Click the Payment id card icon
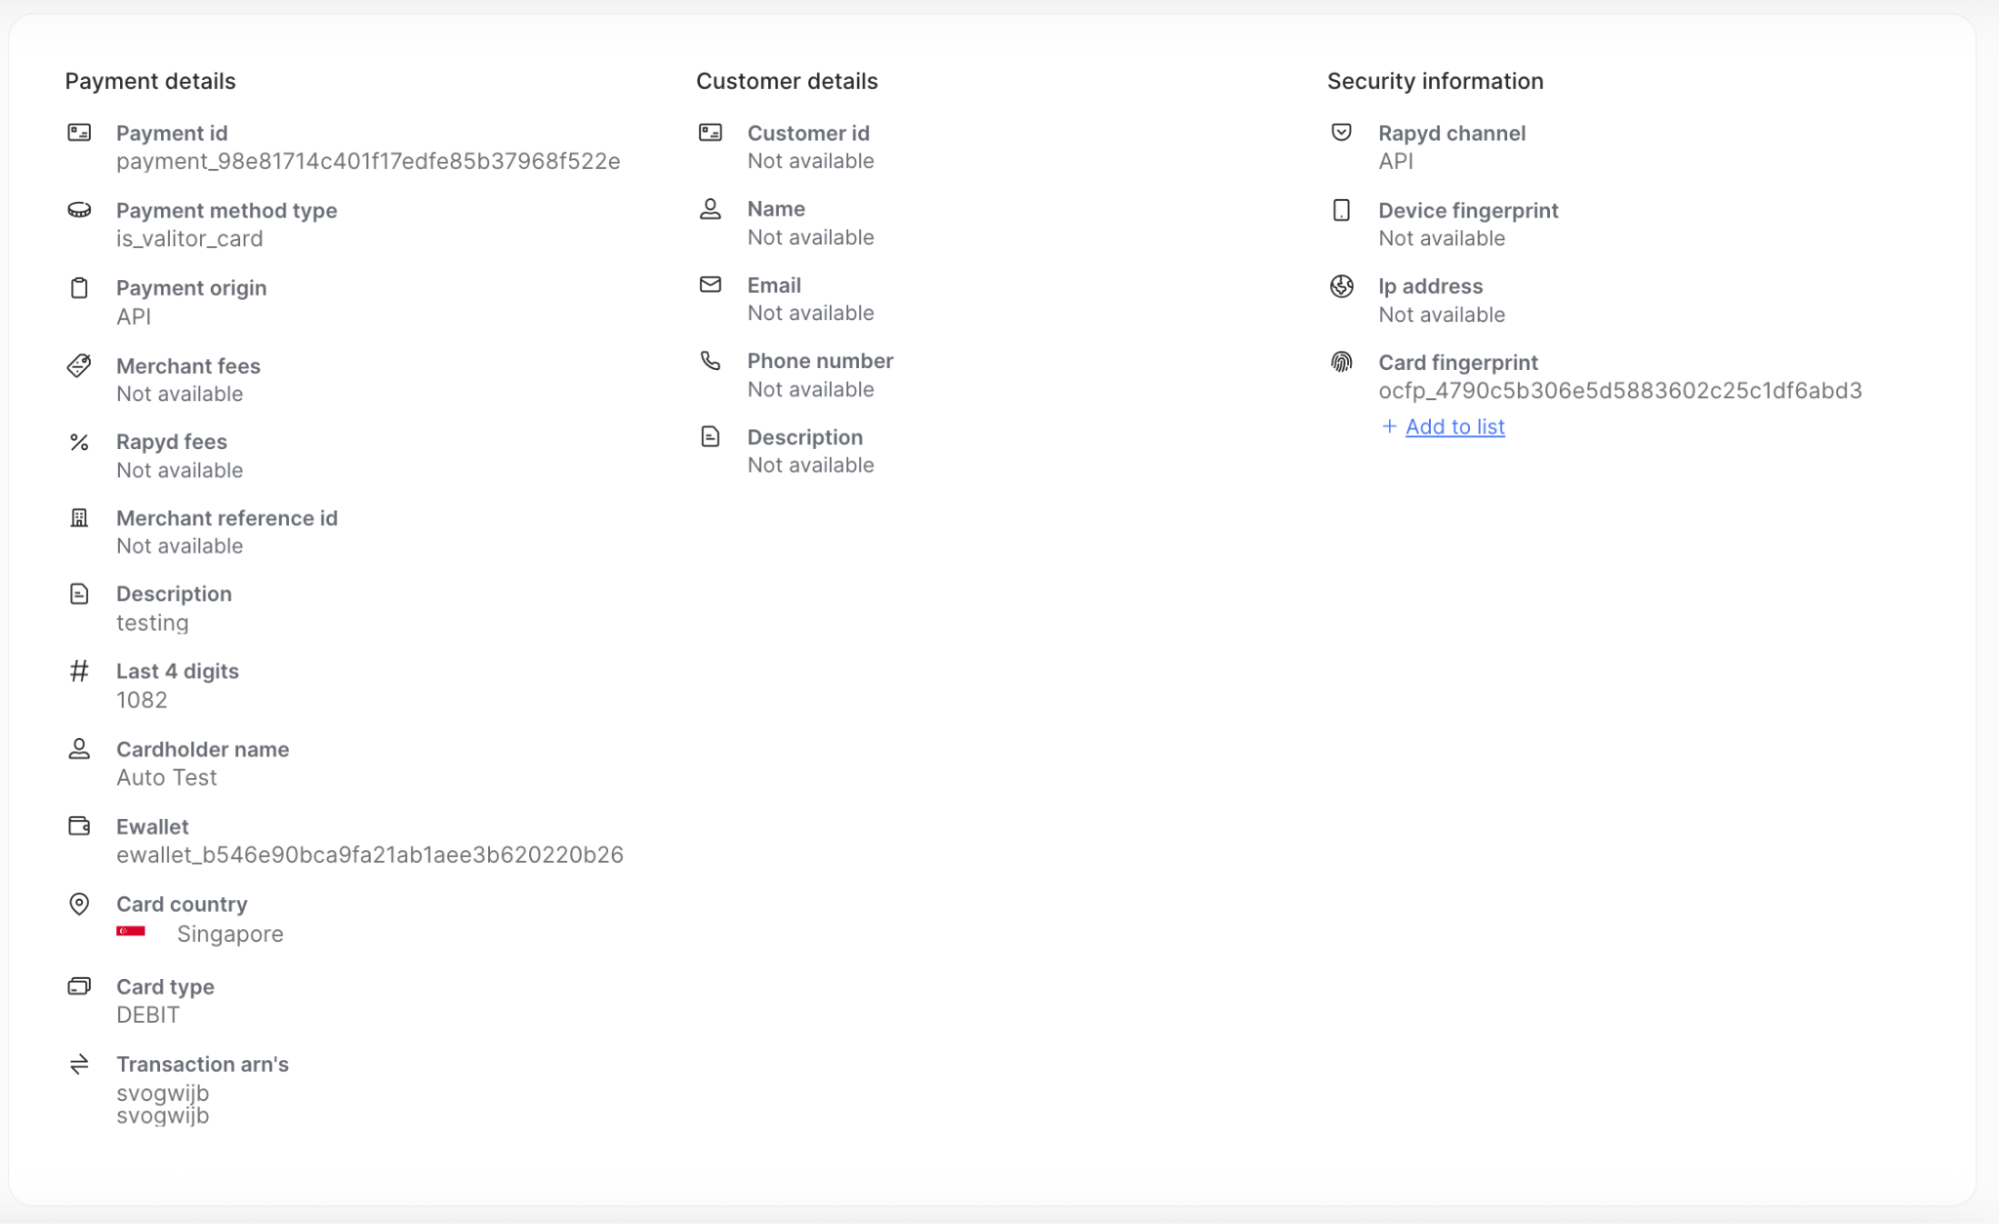The width and height of the screenshot is (1999, 1224). 80,132
